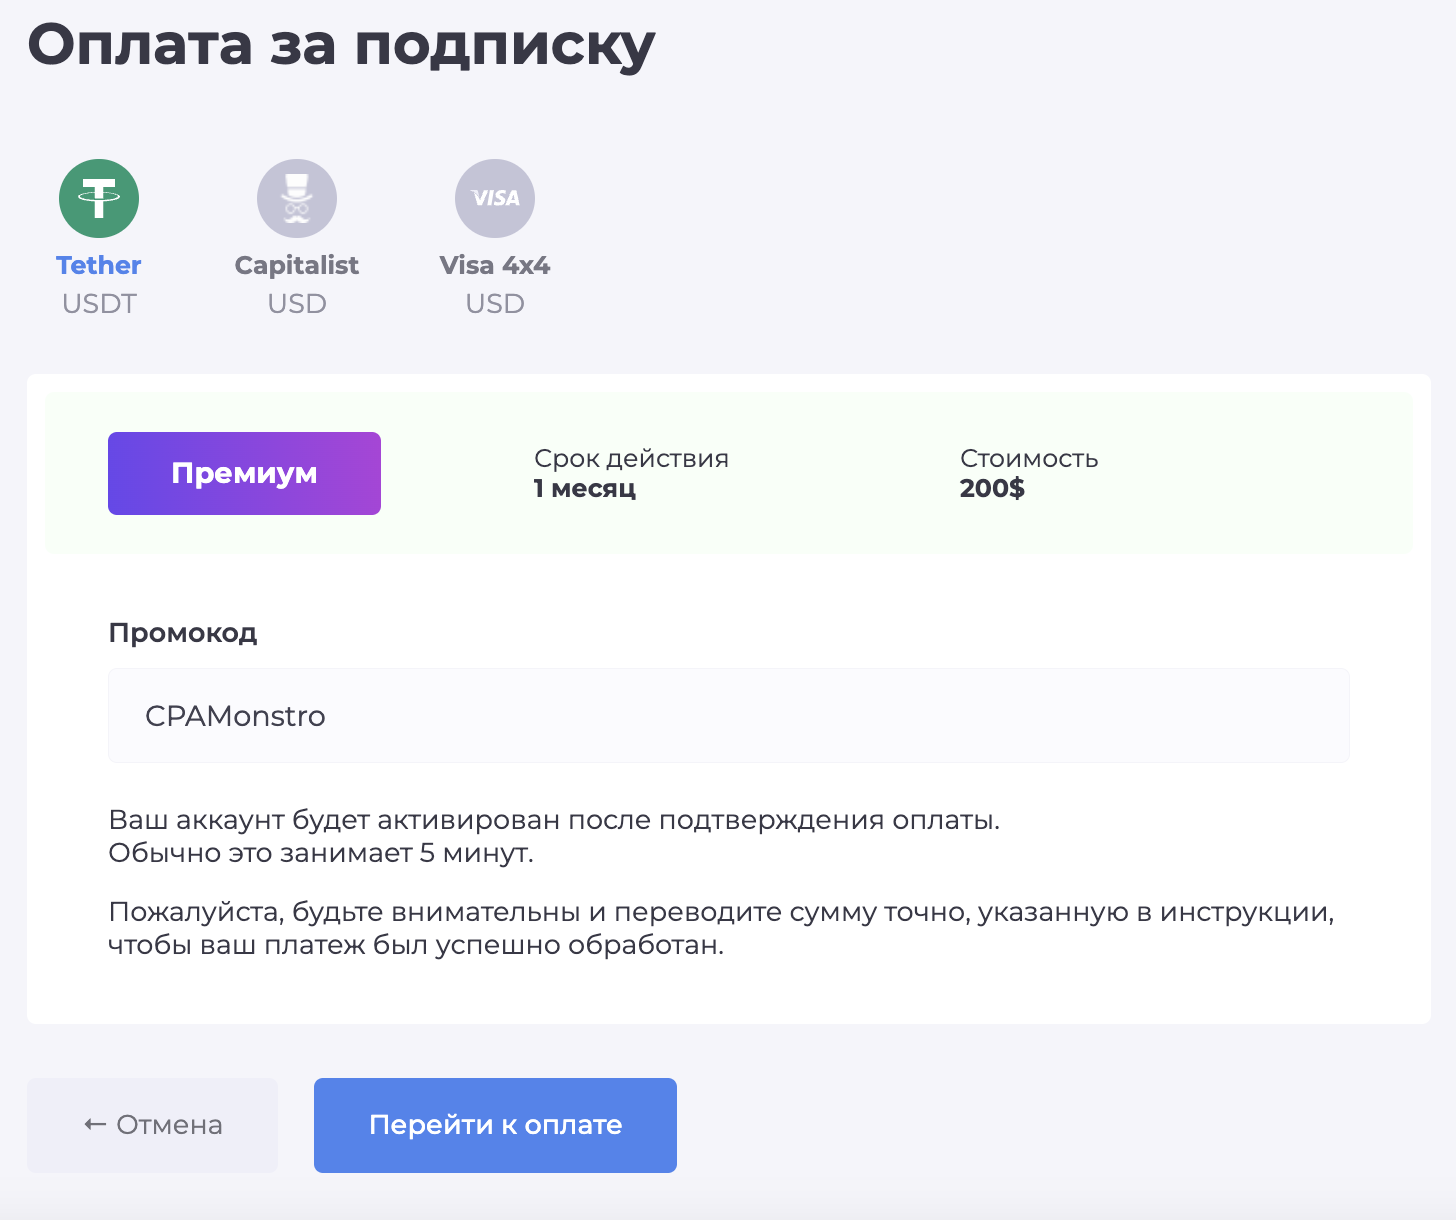Click the 200$ cost value
Viewport: 1456px width, 1220px height.
point(992,488)
